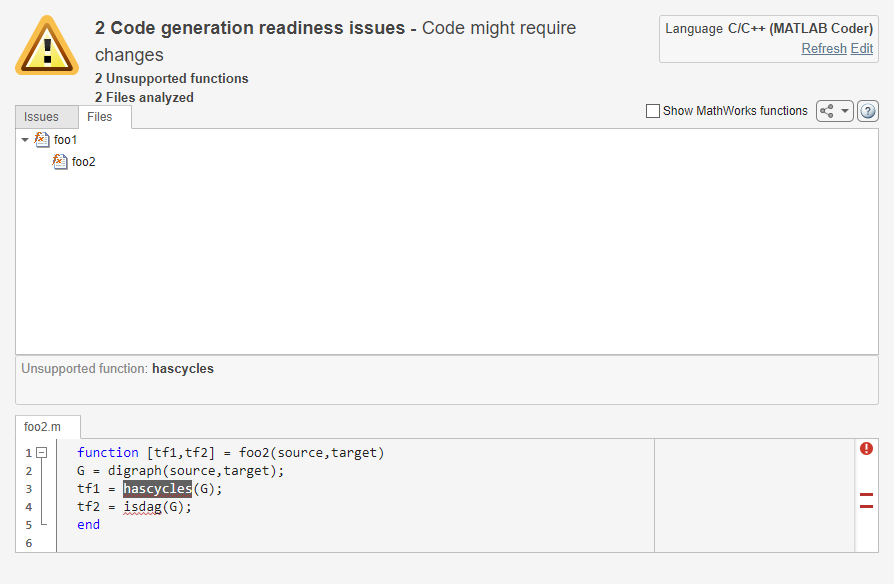Switch to the Issues tab

[x=42, y=116]
